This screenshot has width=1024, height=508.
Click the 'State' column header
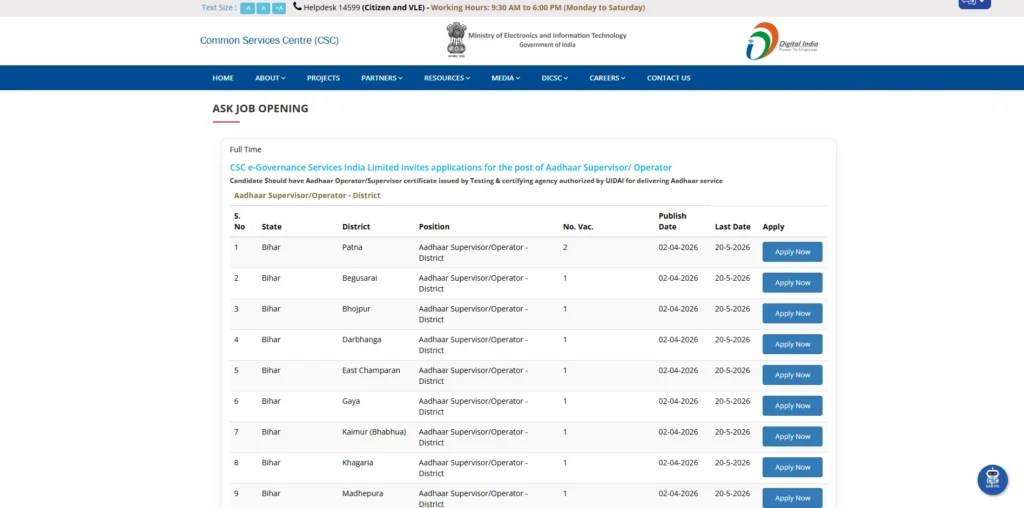pos(272,227)
